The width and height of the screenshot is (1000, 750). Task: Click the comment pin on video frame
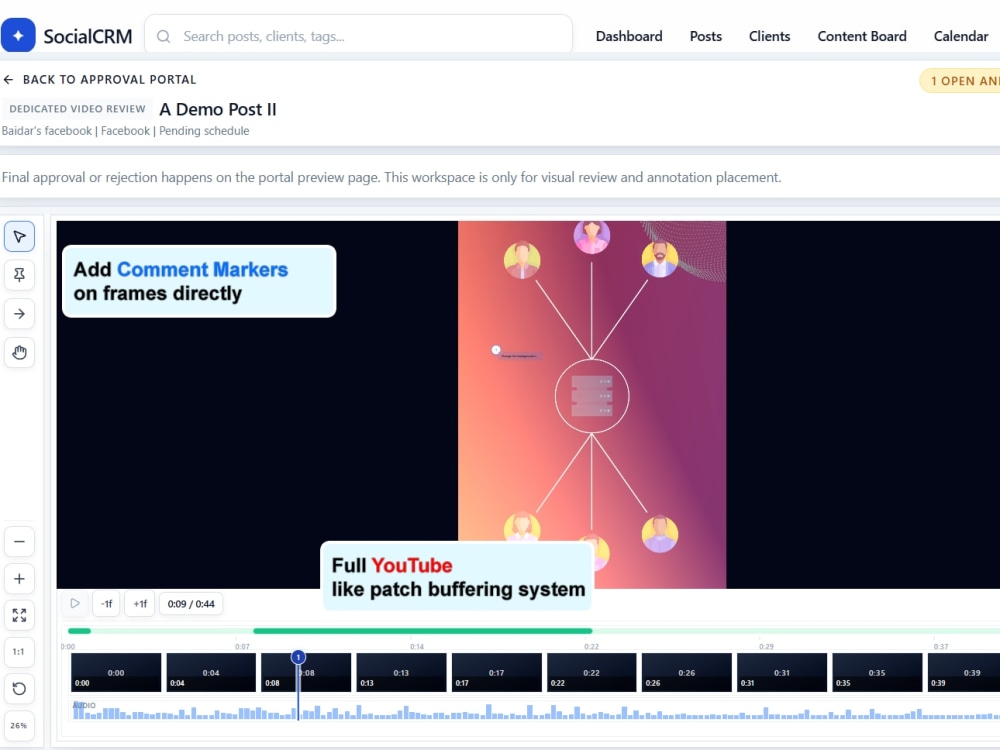tap(496, 349)
